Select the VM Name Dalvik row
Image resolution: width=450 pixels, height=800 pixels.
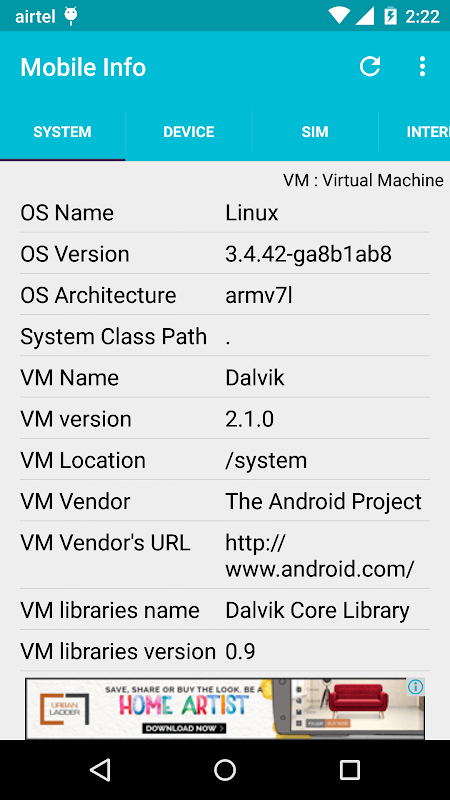[x=225, y=378]
